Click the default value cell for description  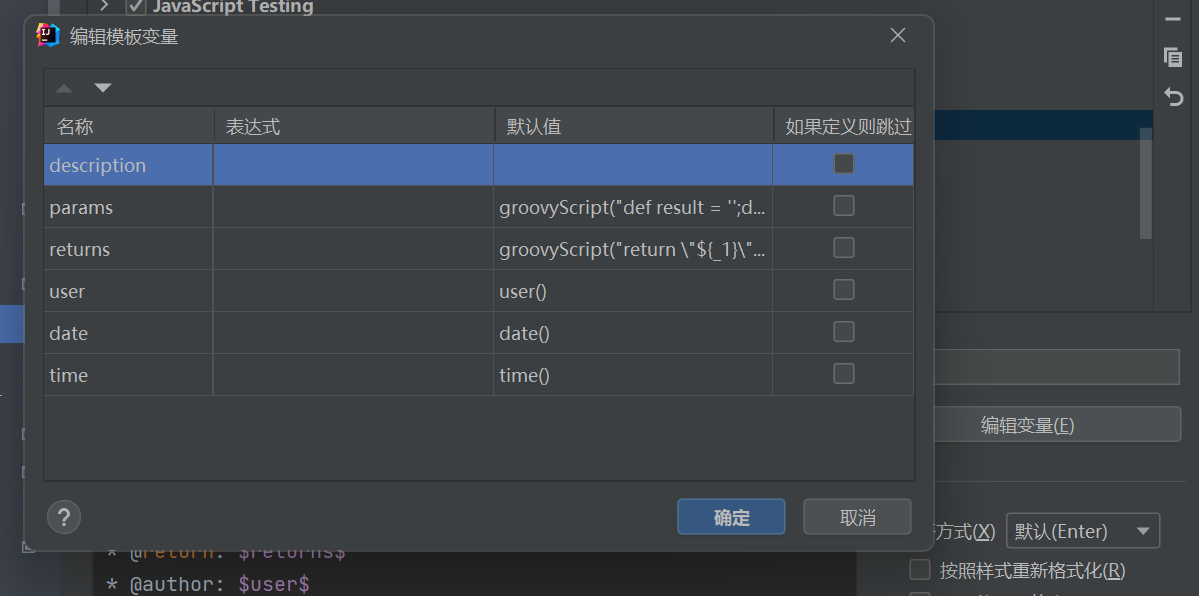[633, 165]
